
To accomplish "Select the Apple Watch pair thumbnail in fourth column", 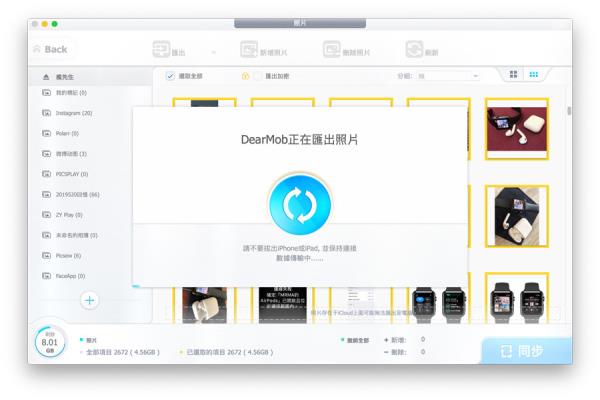I will 439,305.
